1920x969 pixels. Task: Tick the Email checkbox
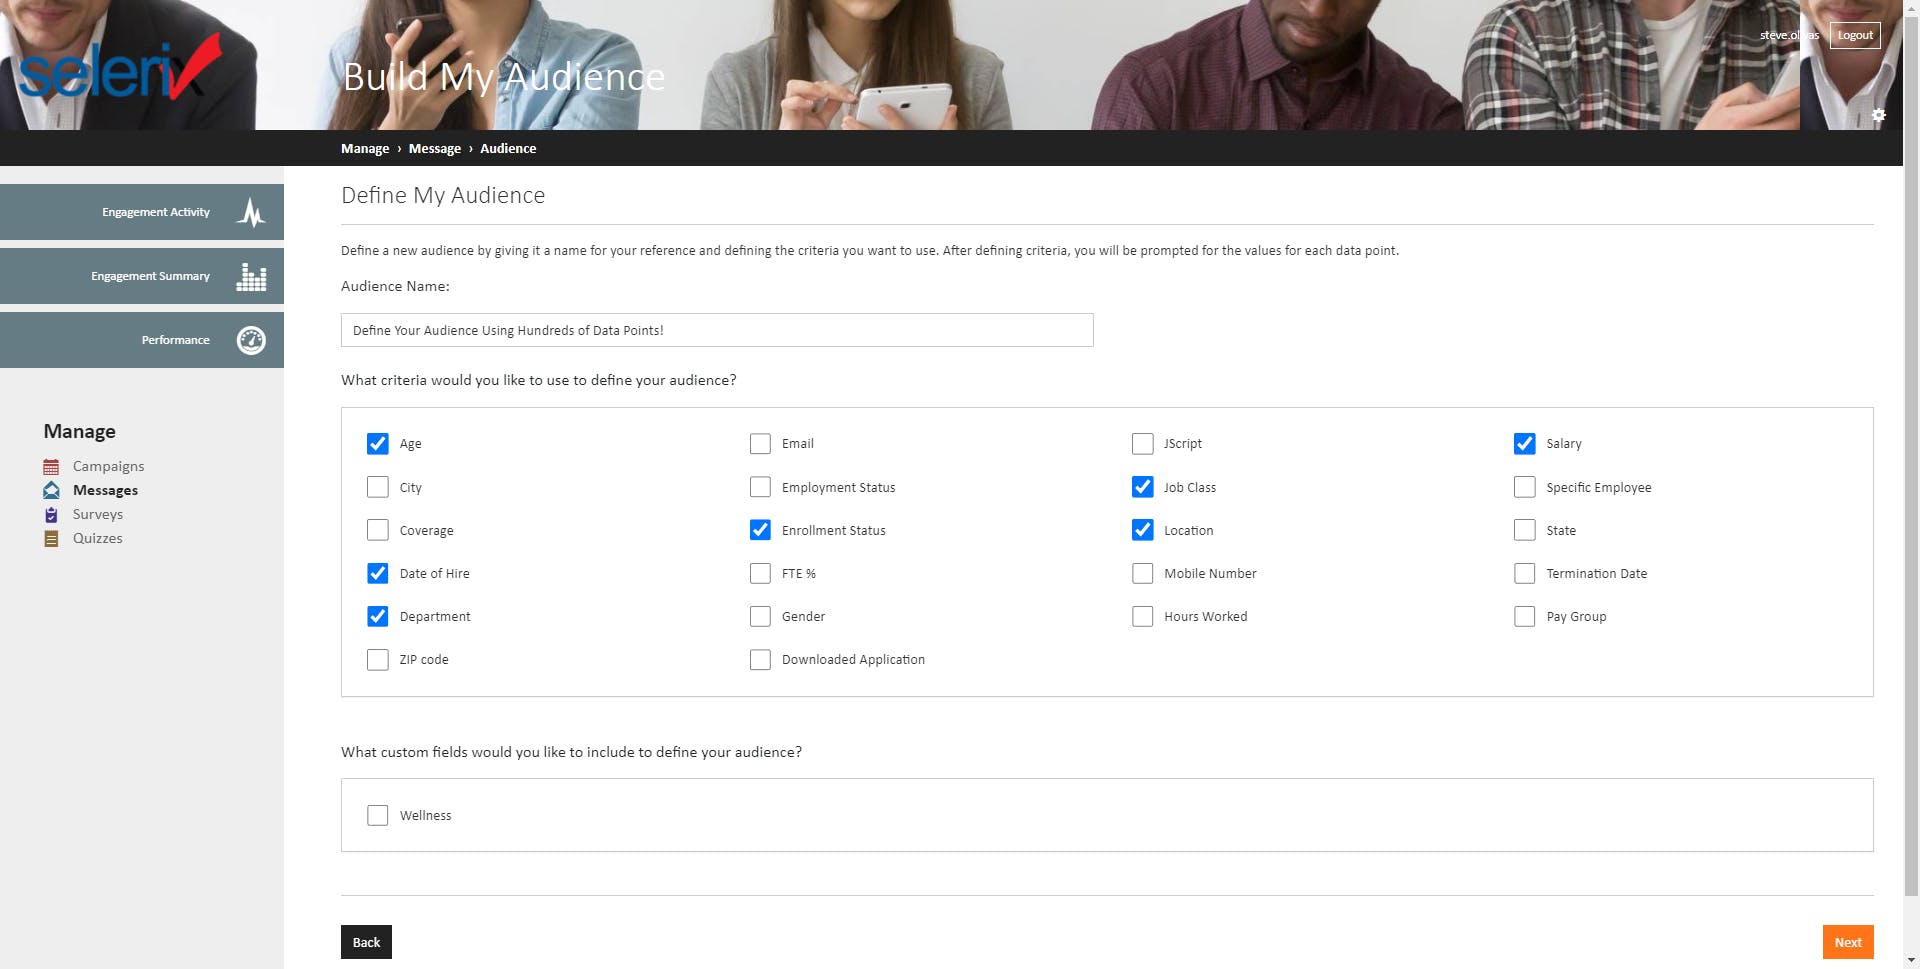click(x=760, y=443)
